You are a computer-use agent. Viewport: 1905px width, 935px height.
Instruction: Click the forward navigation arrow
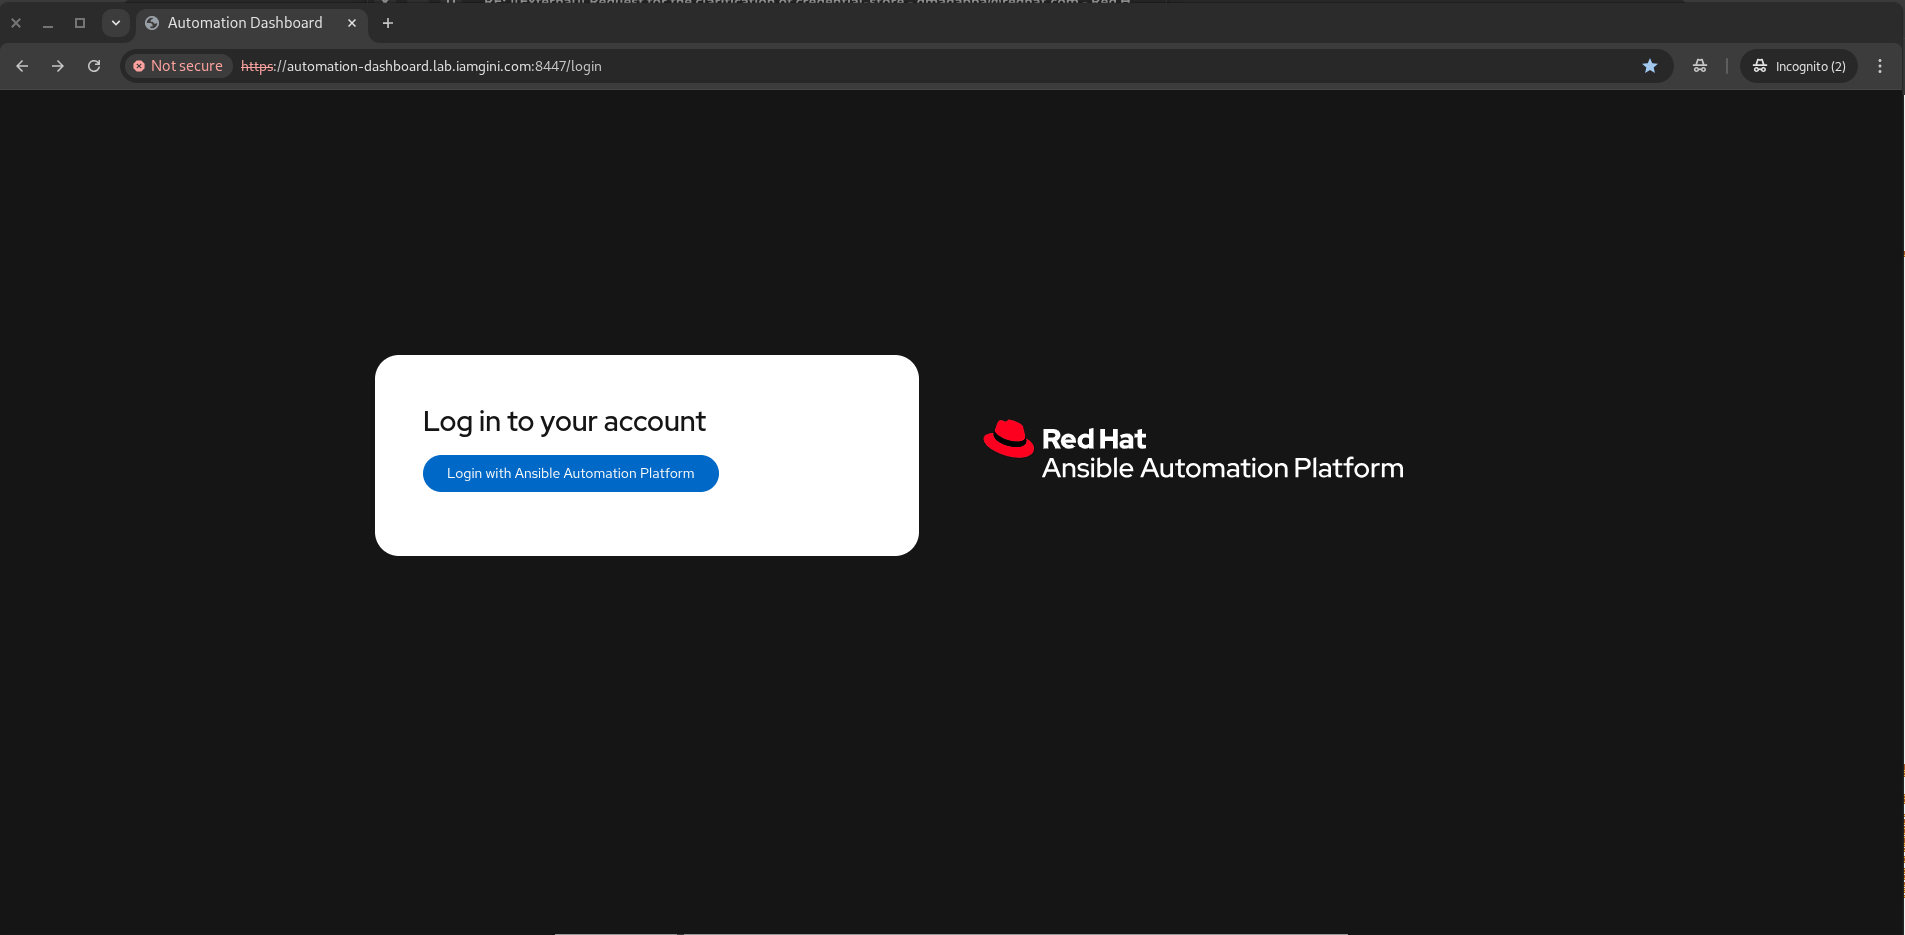58,66
